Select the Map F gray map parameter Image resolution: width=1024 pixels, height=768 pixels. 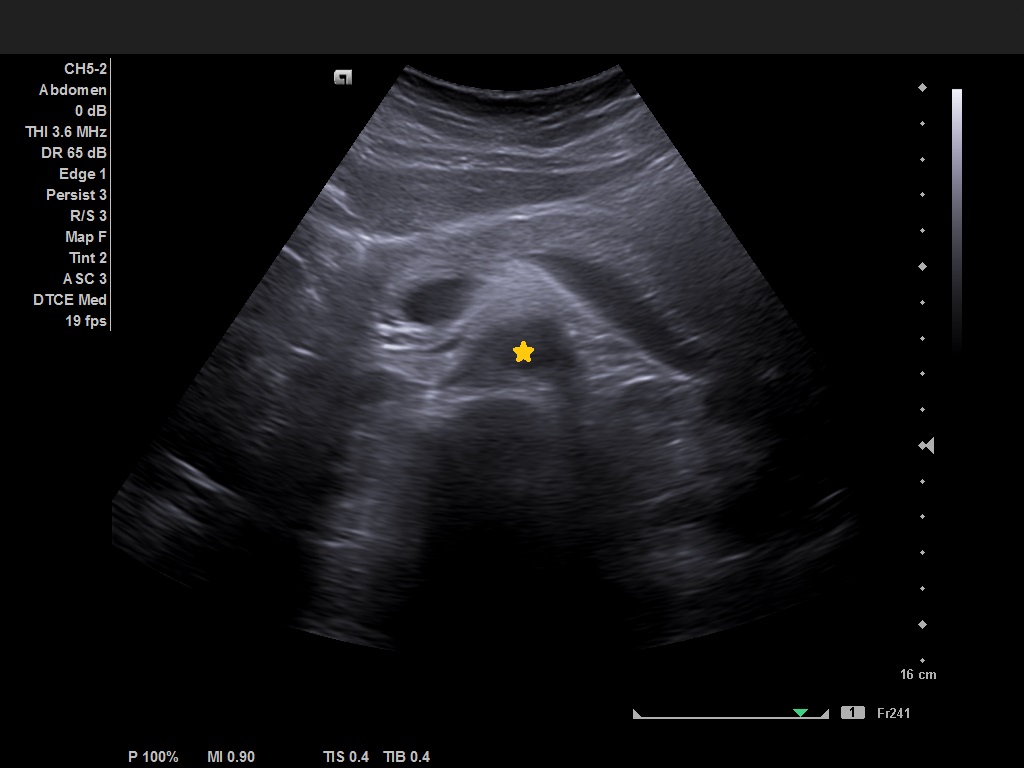point(86,237)
